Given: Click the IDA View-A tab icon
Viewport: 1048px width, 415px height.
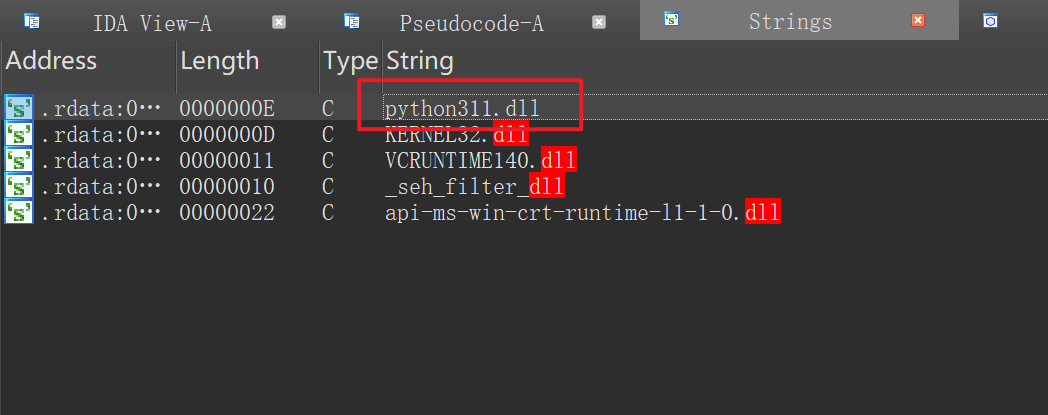Looking at the screenshot, I should tap(32, 21).
